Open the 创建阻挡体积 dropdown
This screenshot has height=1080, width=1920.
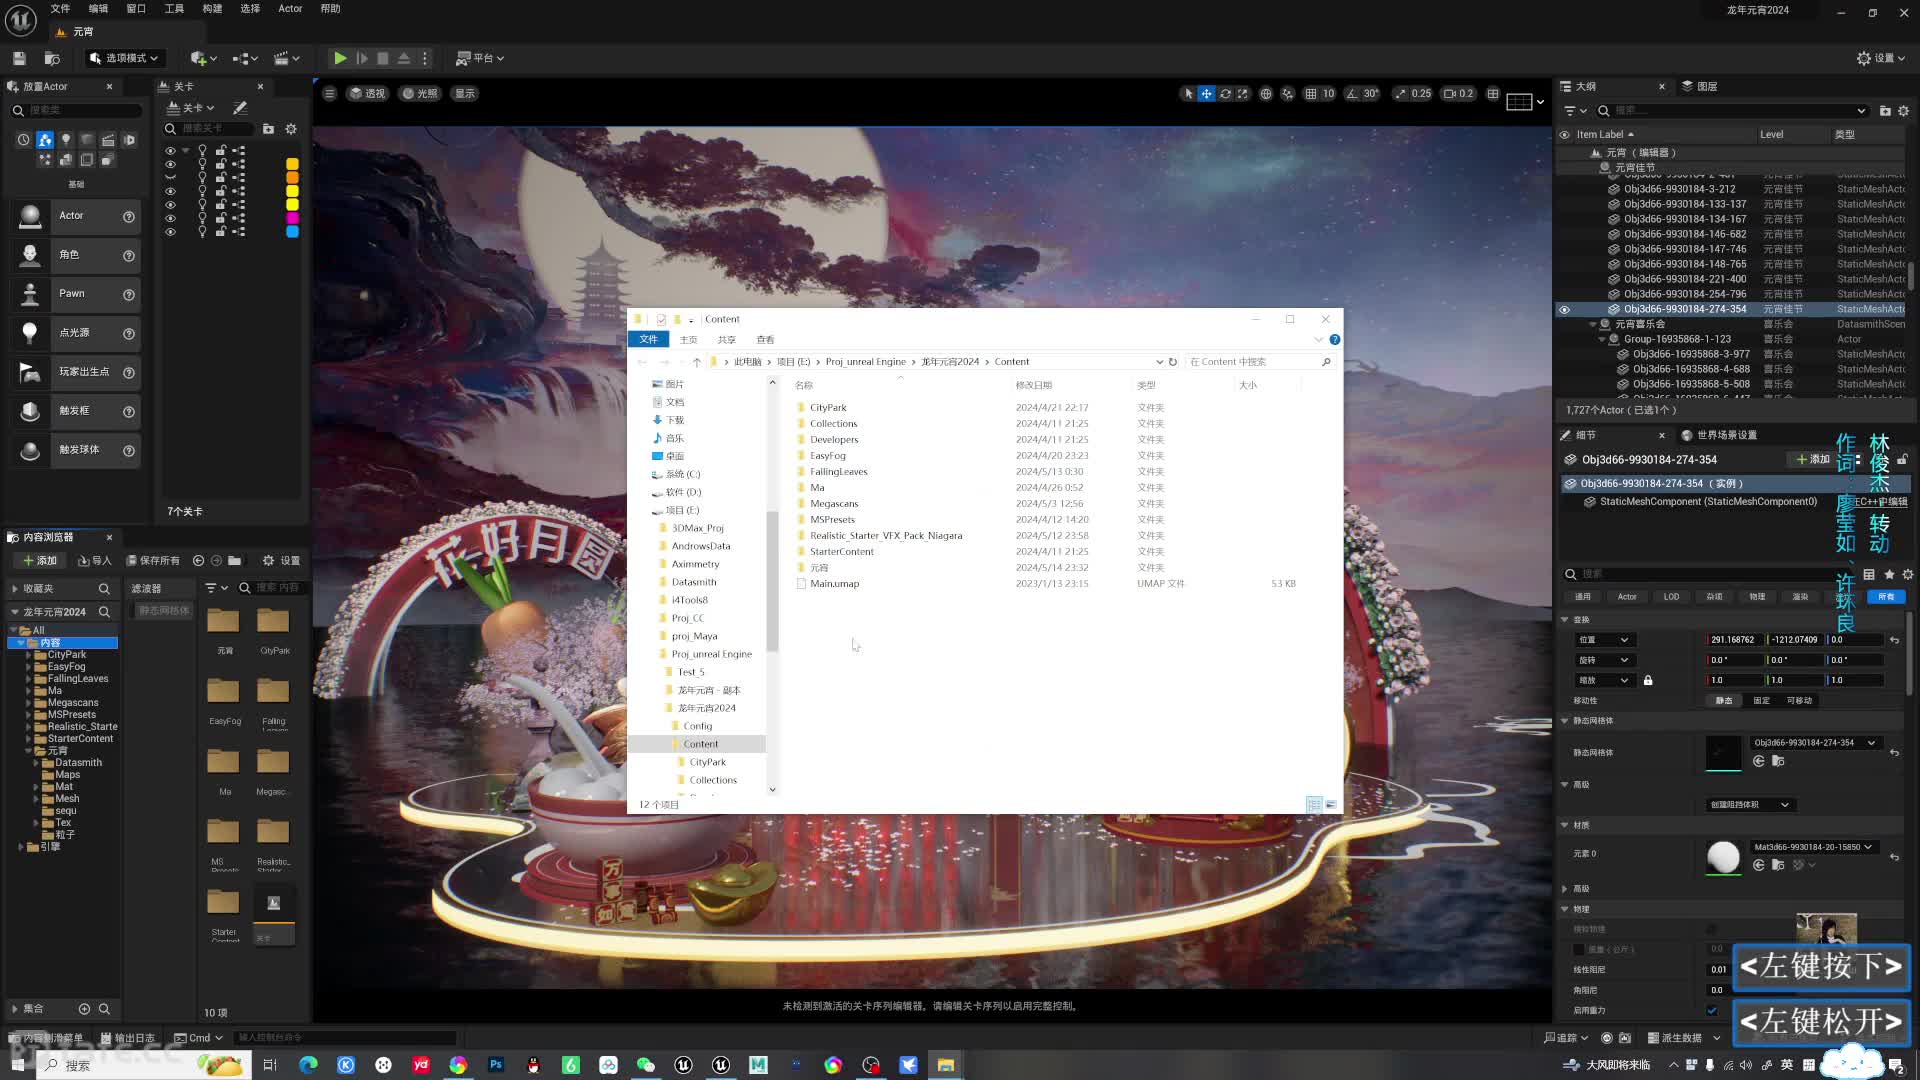pos(1750,805)
